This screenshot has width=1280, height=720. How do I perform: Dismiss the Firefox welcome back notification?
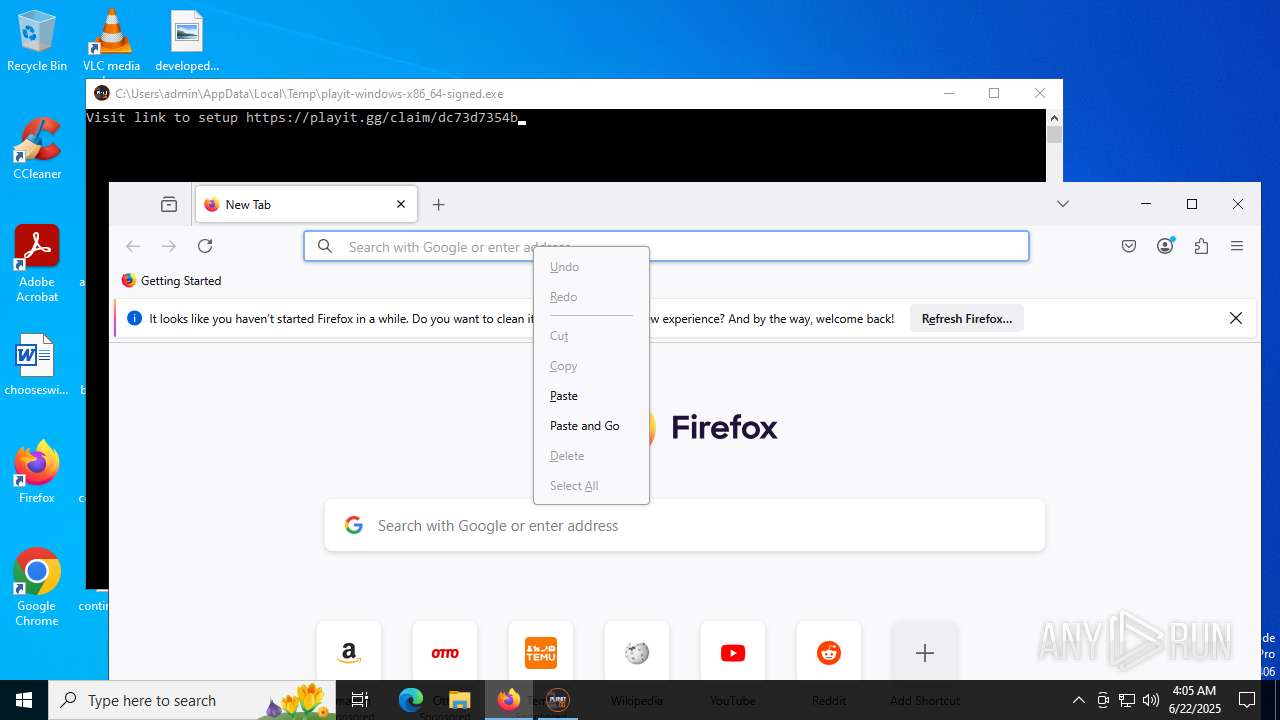click(1236, 318)
